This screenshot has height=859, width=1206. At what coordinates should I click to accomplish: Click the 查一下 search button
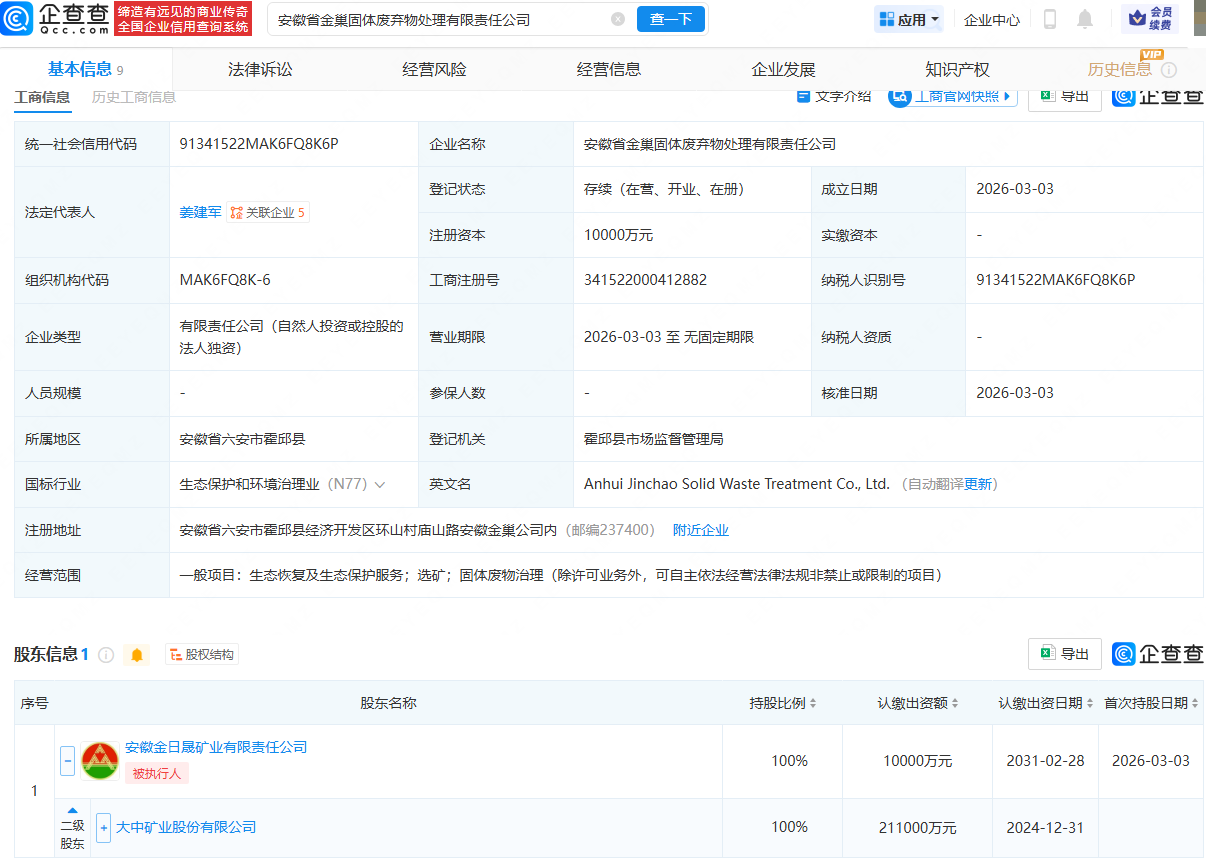[x=670, y=18]
